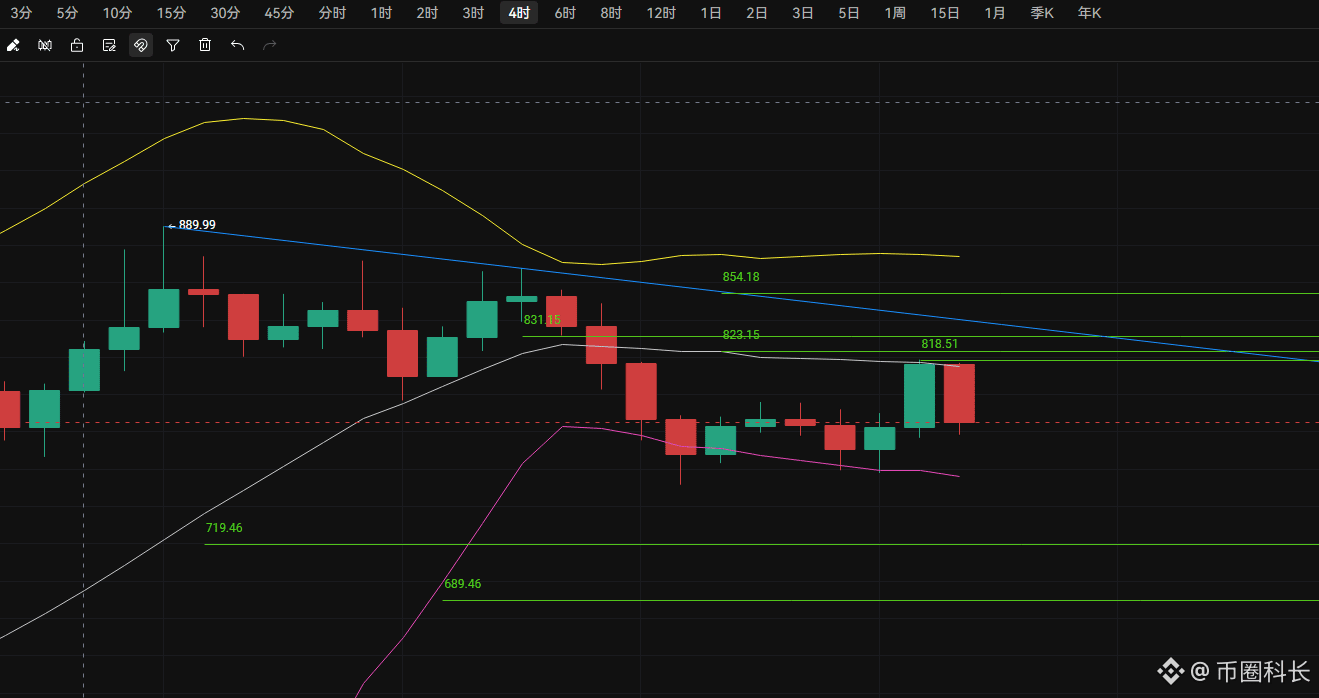
Task: Switch to 1周 timeframe
Action: pyautogui.click(x=895, y=13)
